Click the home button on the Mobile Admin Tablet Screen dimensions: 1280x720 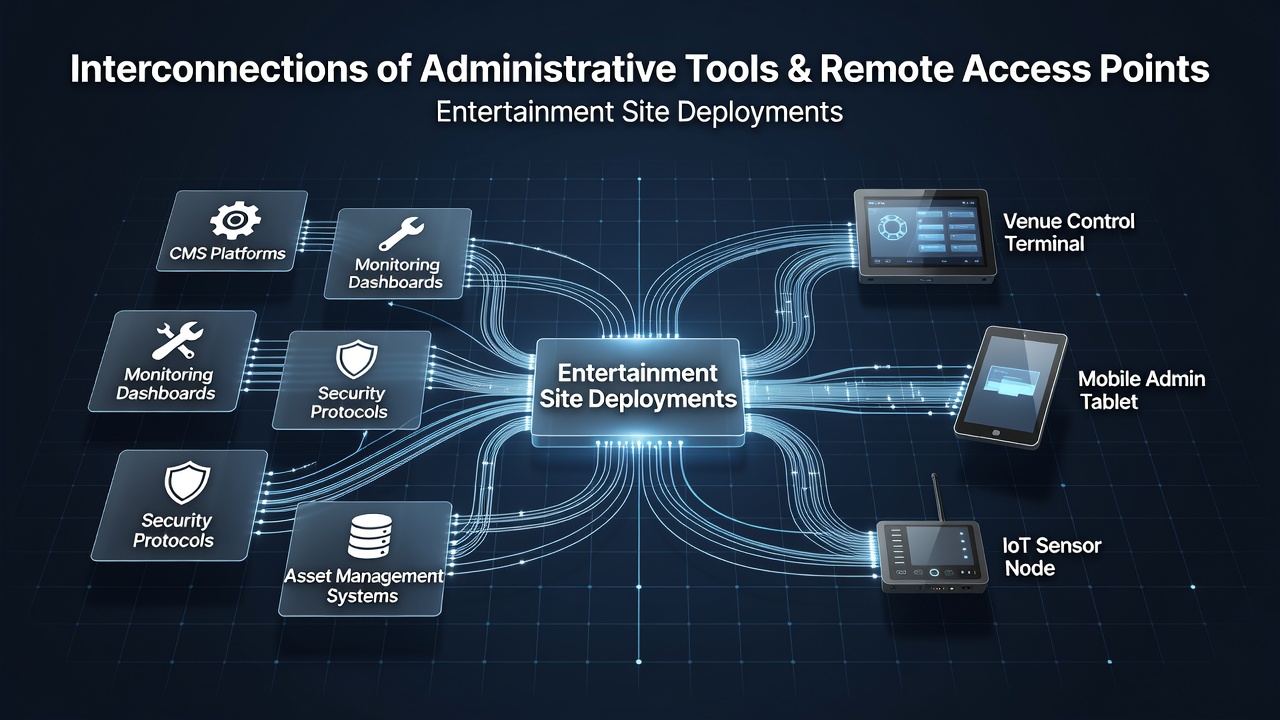tap(995, 430)
